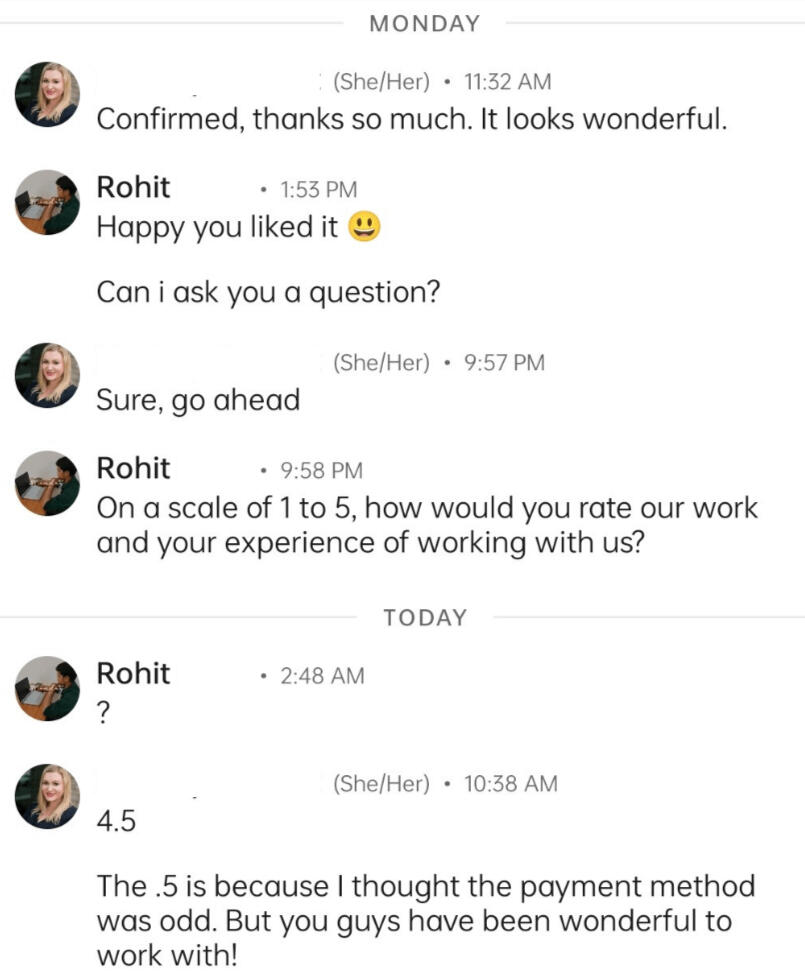Select the "4.5" rating message
This screenshot has width=805, height=980.
(116, 822)
